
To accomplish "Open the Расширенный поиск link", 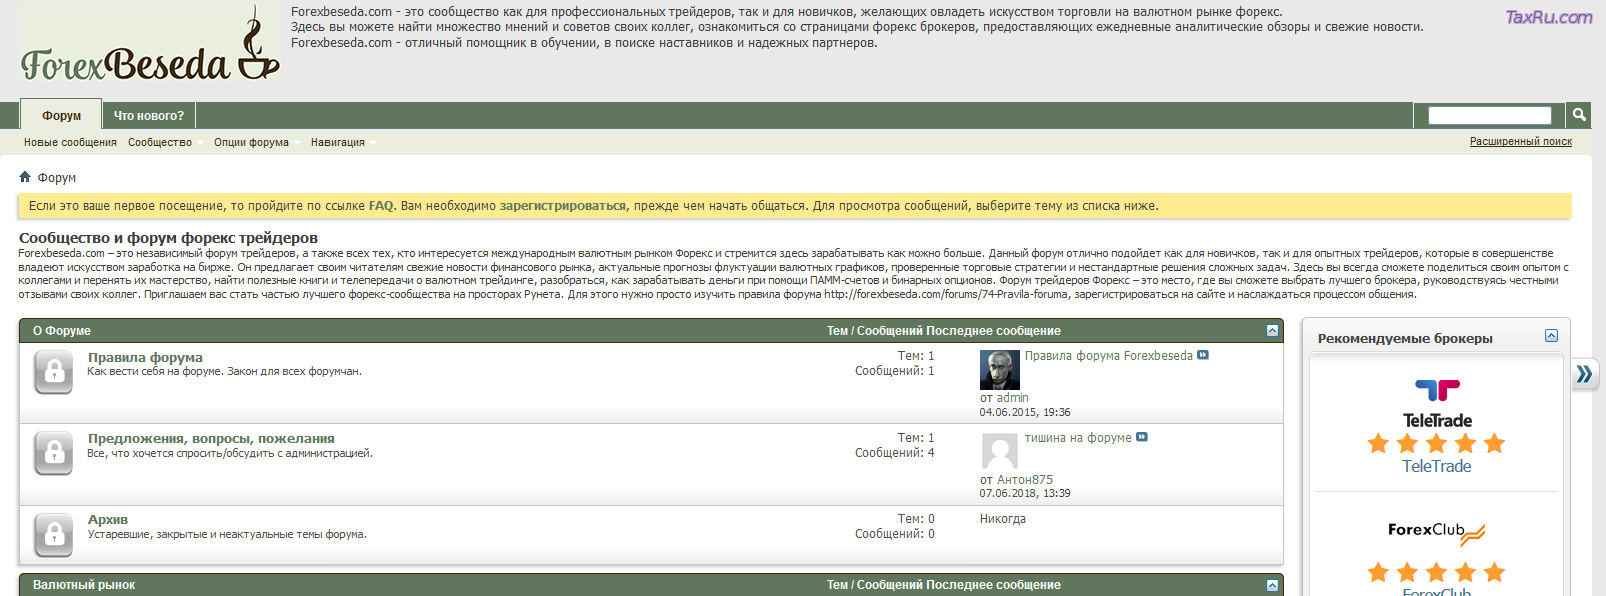I will pos(1520,142).
